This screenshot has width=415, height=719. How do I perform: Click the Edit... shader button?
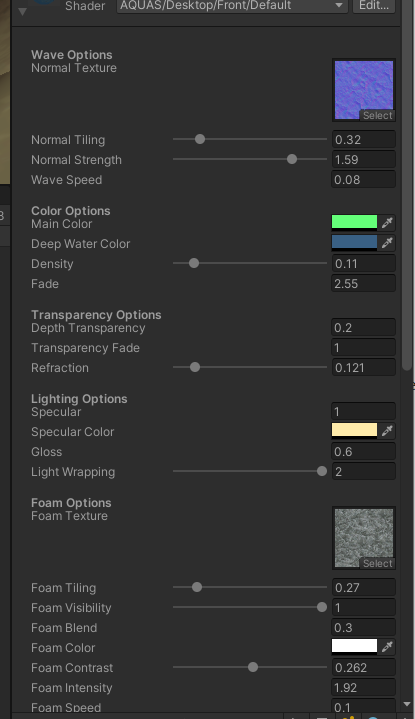(x=374, y=6)
